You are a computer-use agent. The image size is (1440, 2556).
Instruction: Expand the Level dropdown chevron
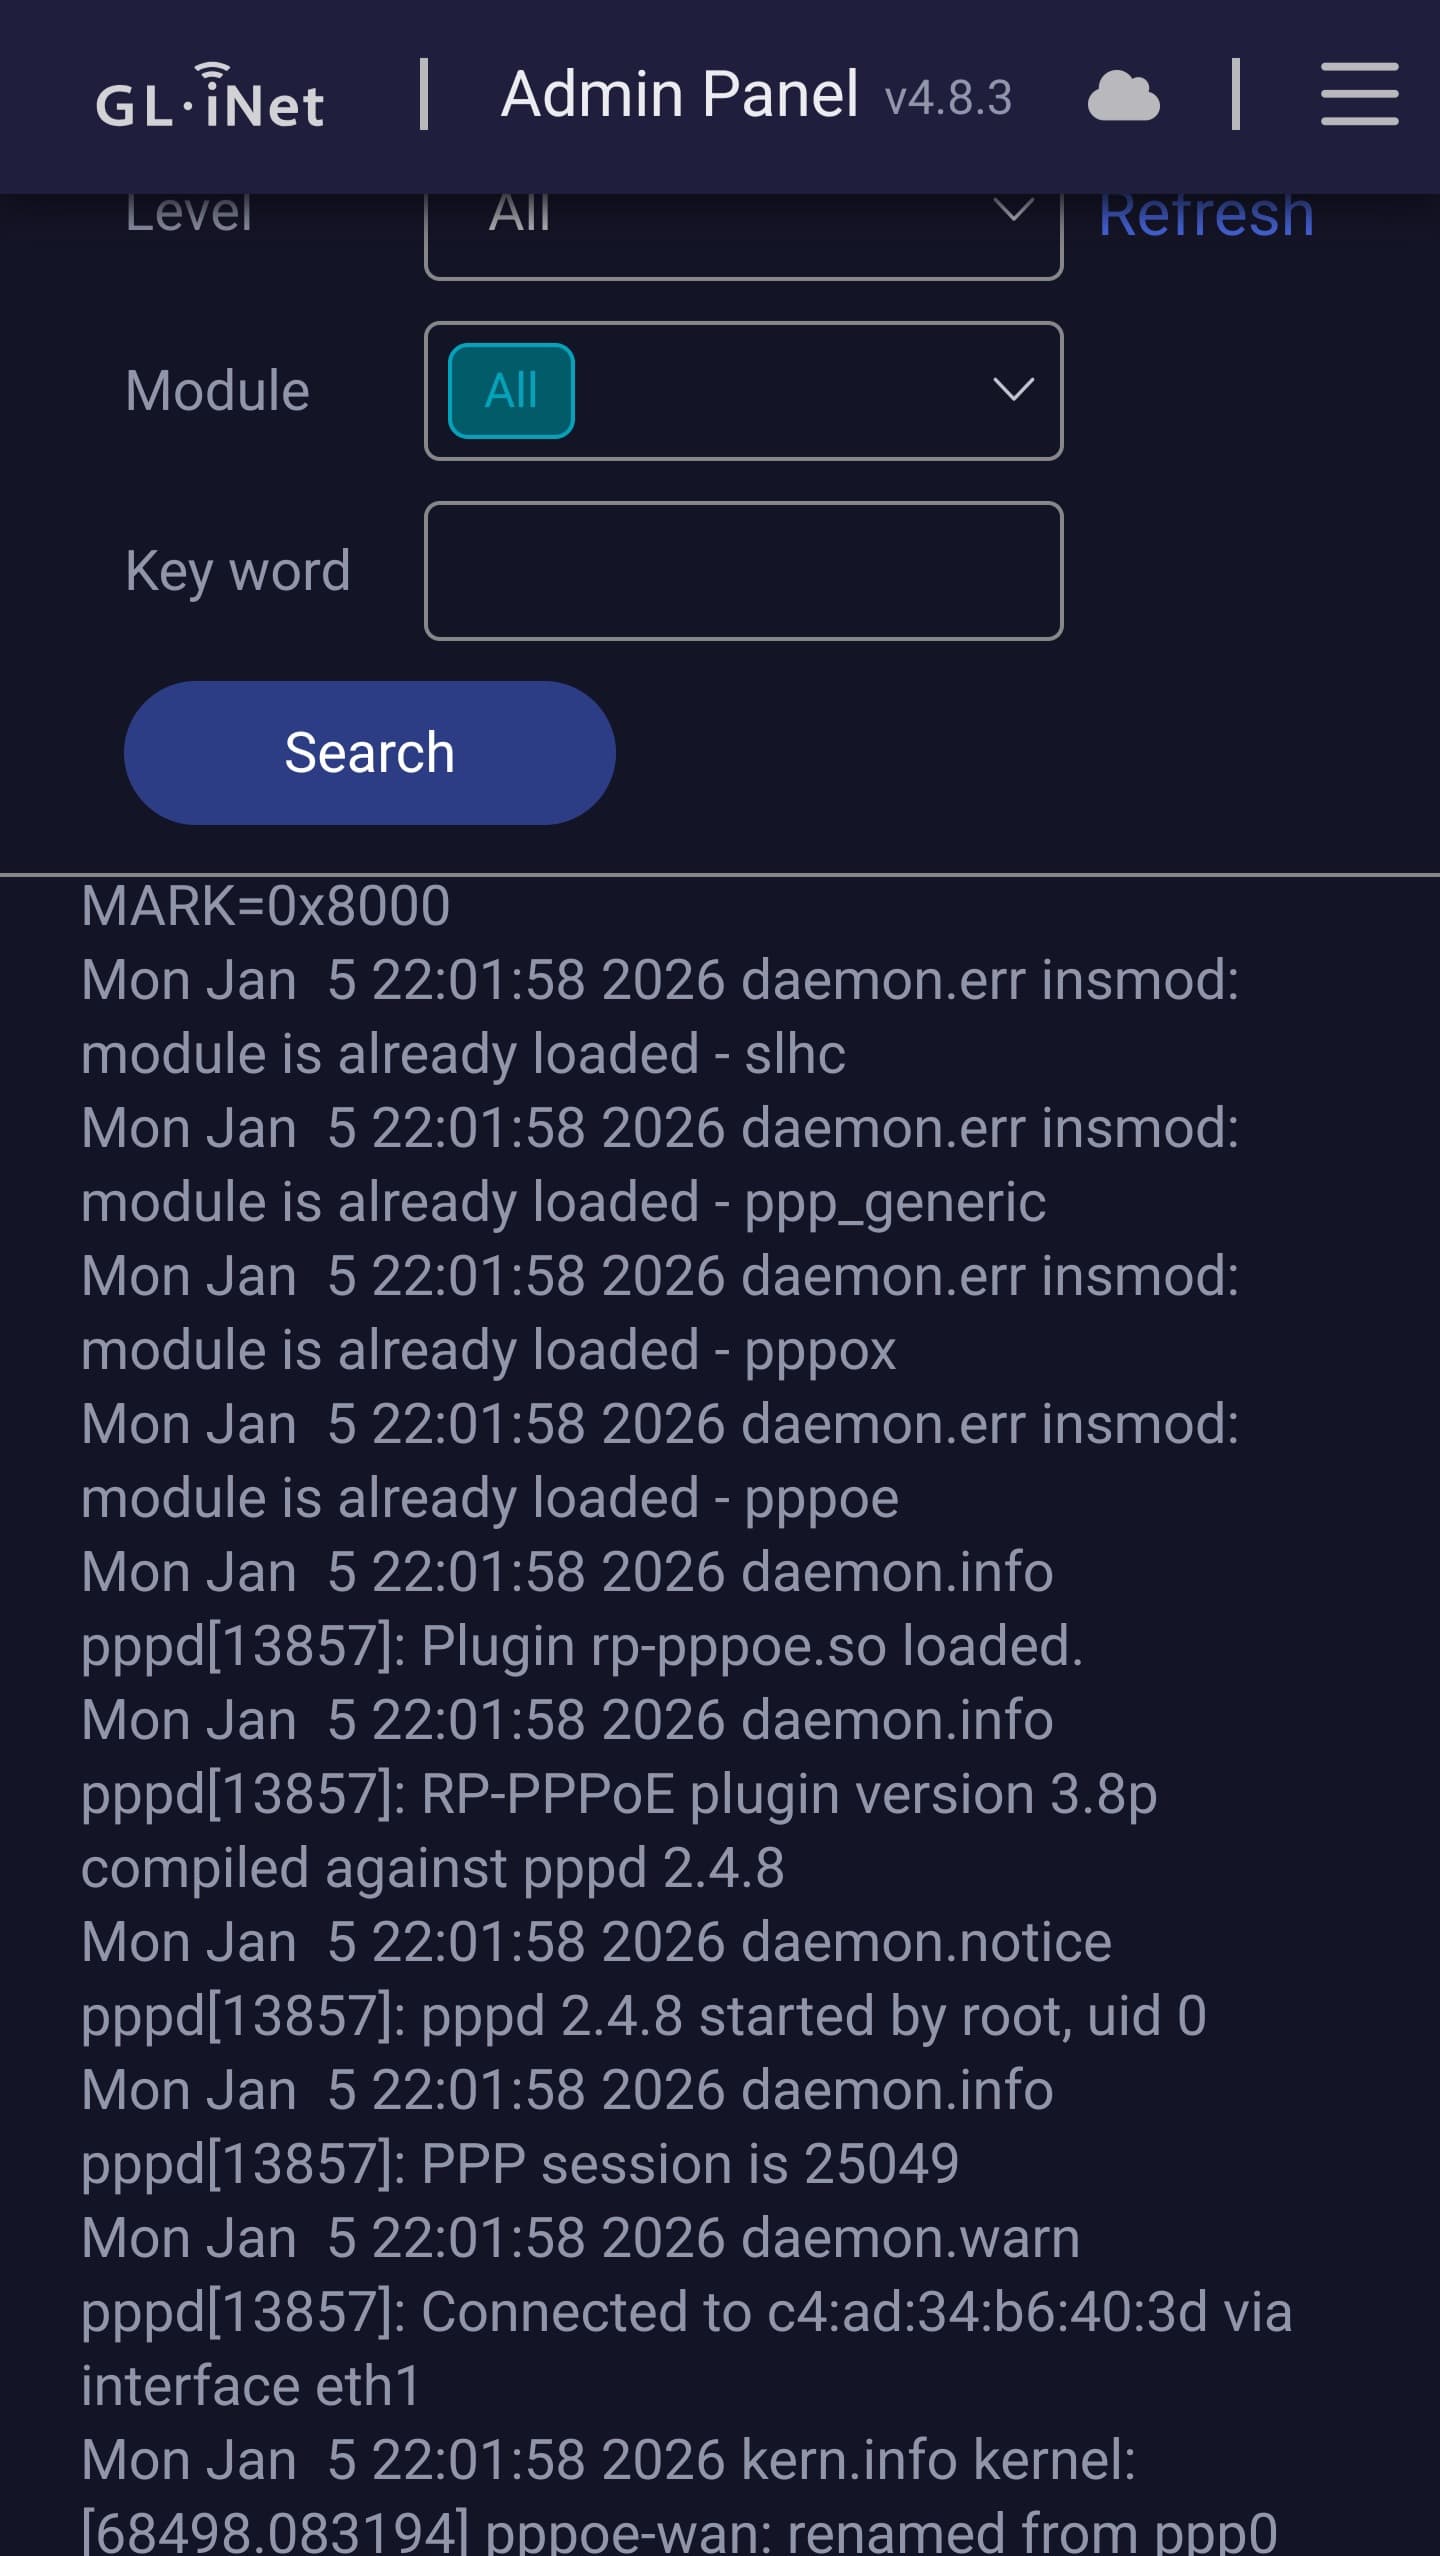tap(1013, 212)
